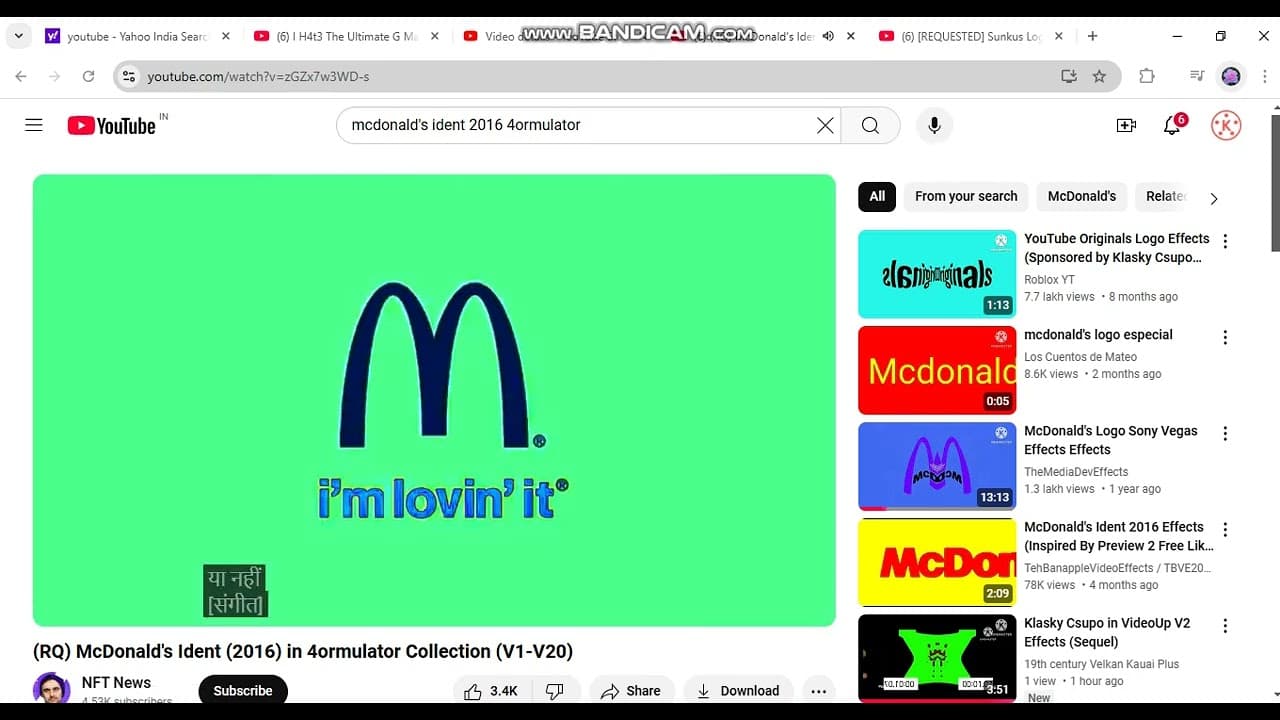Viewport: 1280px width, 720px height.
Task: Open options for McDonald's Ident 2016 Effects video
Action: click(1225, 529)
